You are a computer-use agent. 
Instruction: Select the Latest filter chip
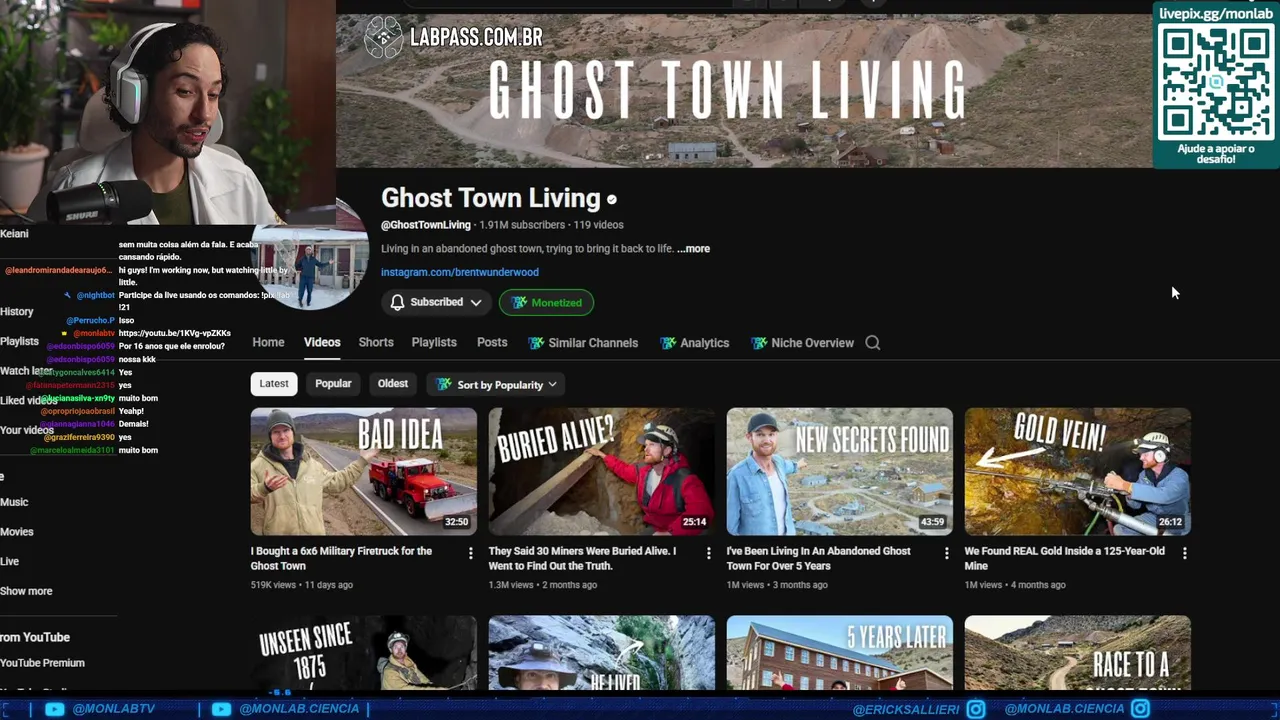coord(274,384)
